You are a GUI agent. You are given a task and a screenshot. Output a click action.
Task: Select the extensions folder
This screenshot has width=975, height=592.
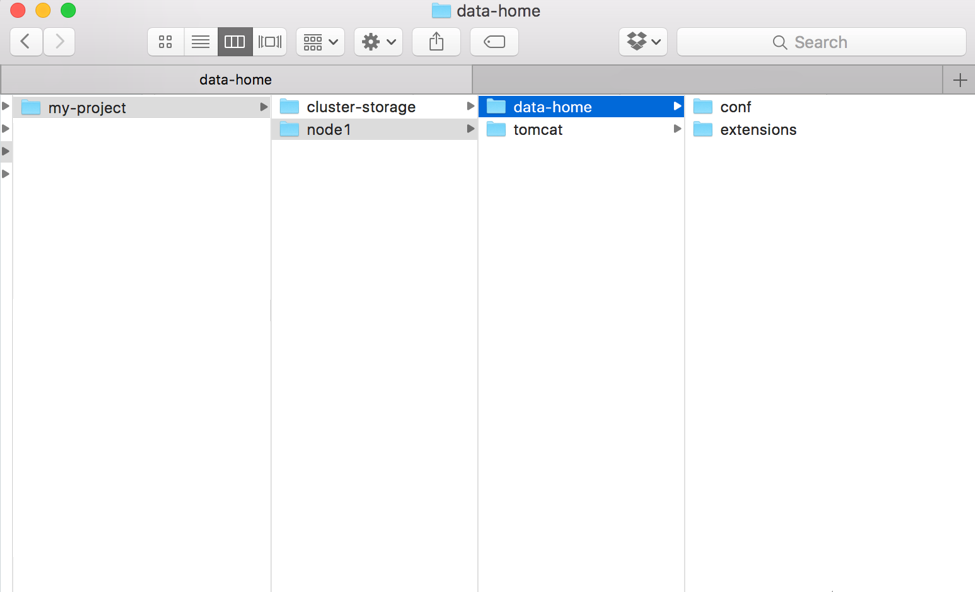(757, 129)
